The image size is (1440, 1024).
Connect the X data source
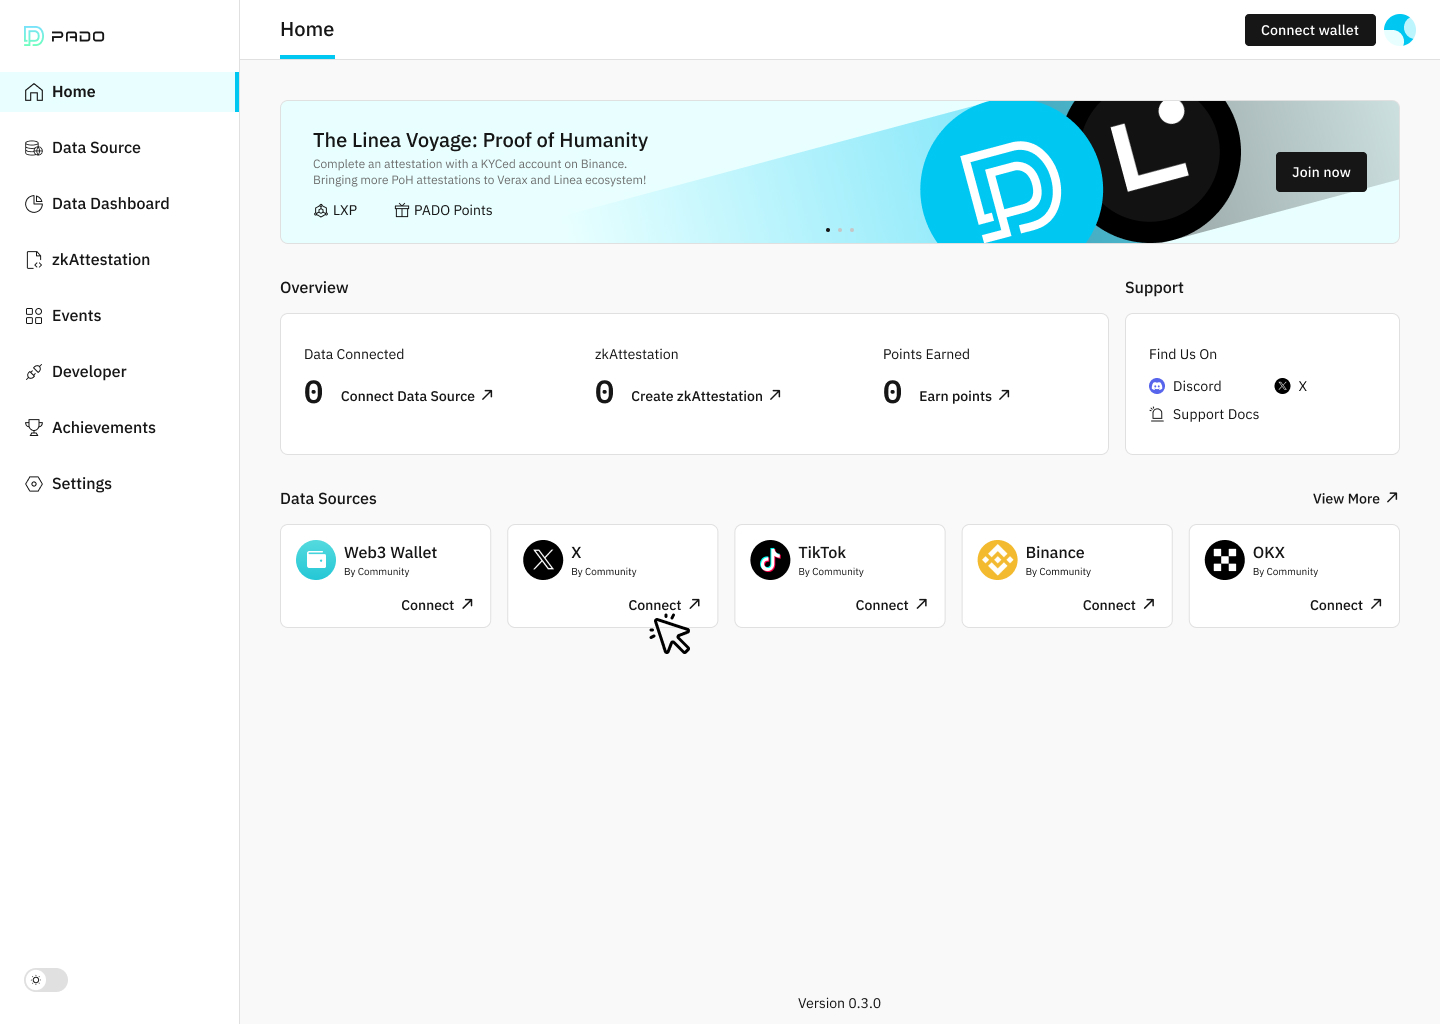point(665,605)
